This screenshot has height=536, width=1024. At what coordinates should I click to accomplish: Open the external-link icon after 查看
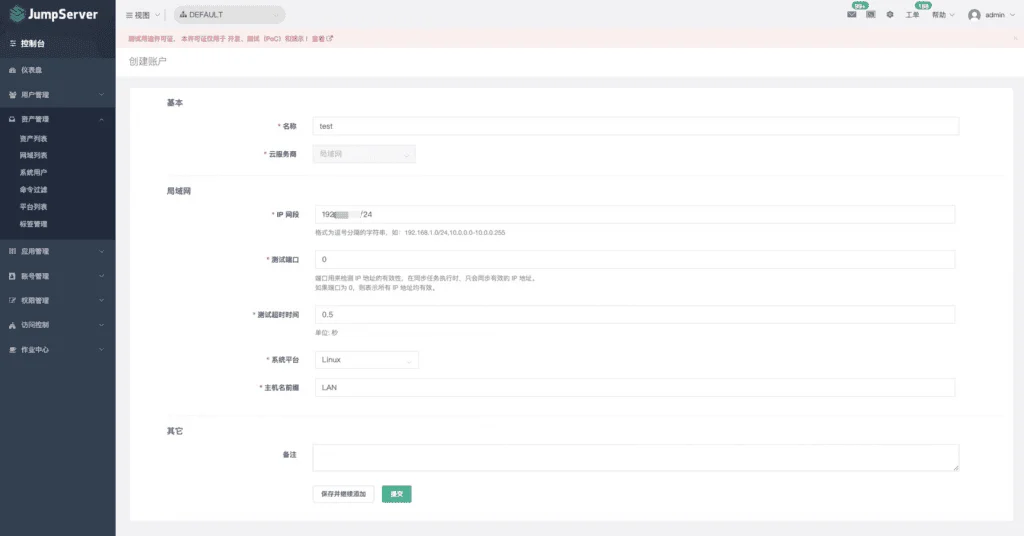tap(330, 39)
